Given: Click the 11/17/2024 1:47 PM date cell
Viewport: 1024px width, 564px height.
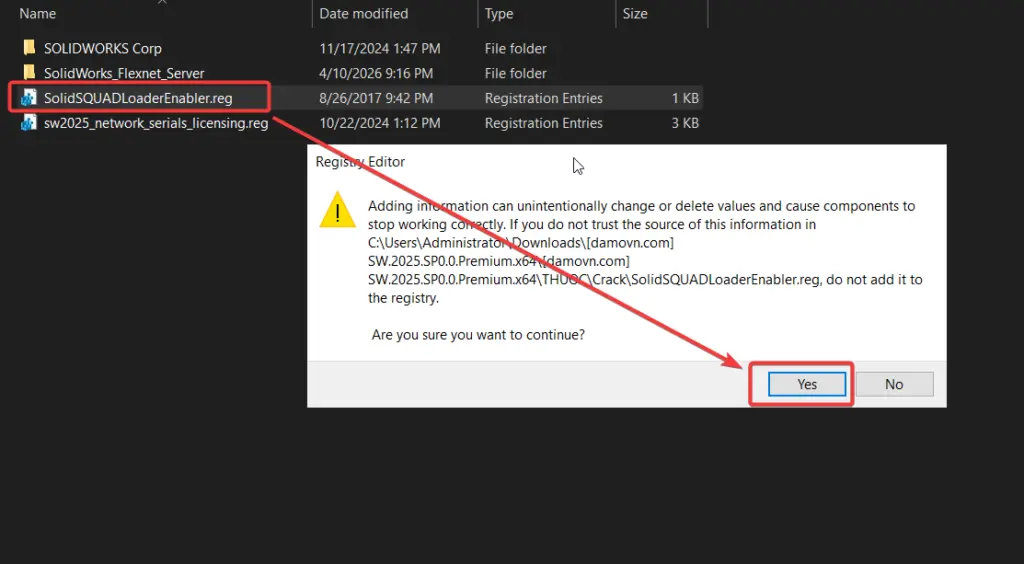Looking at the screenshot, I should click(x=379, y=48).
